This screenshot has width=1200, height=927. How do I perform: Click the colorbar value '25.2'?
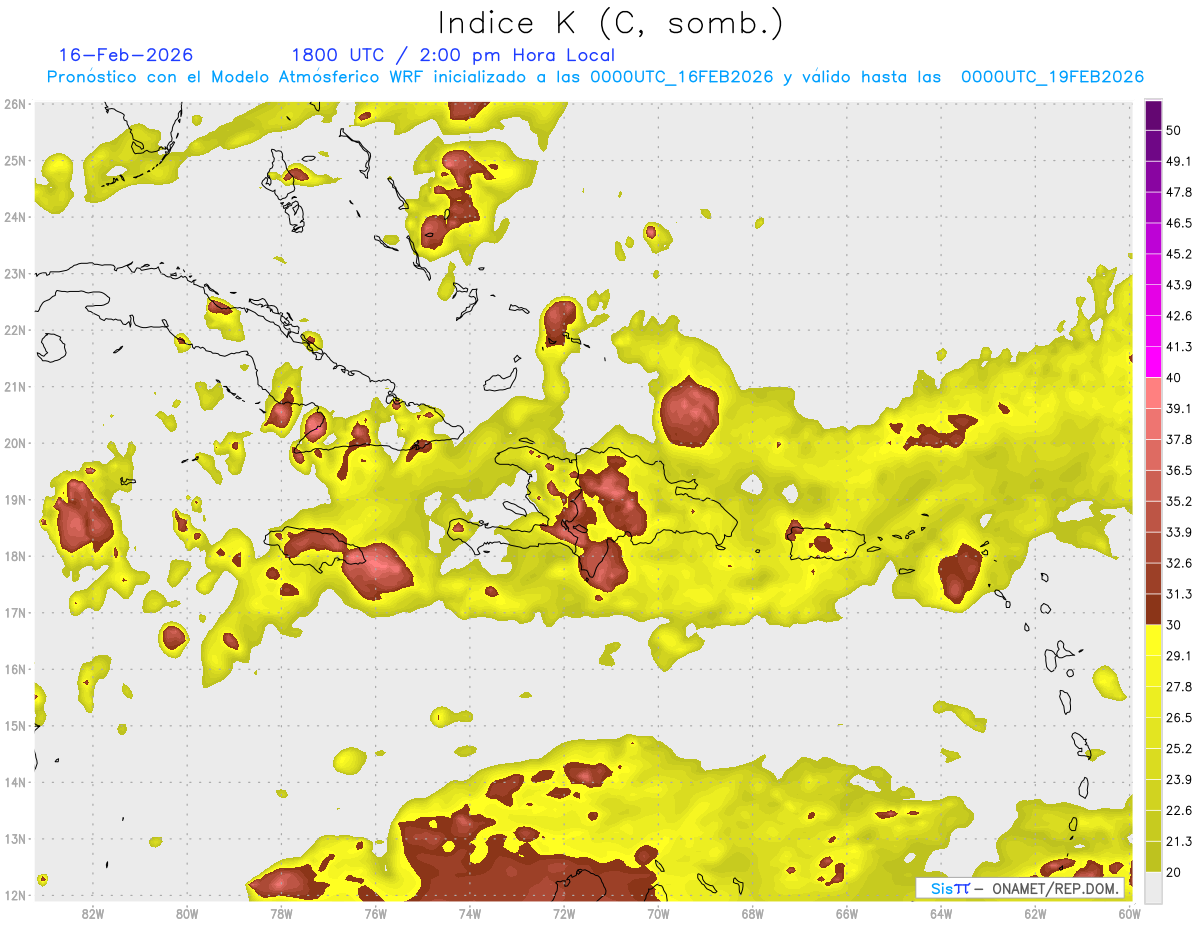click(1178, 749)
